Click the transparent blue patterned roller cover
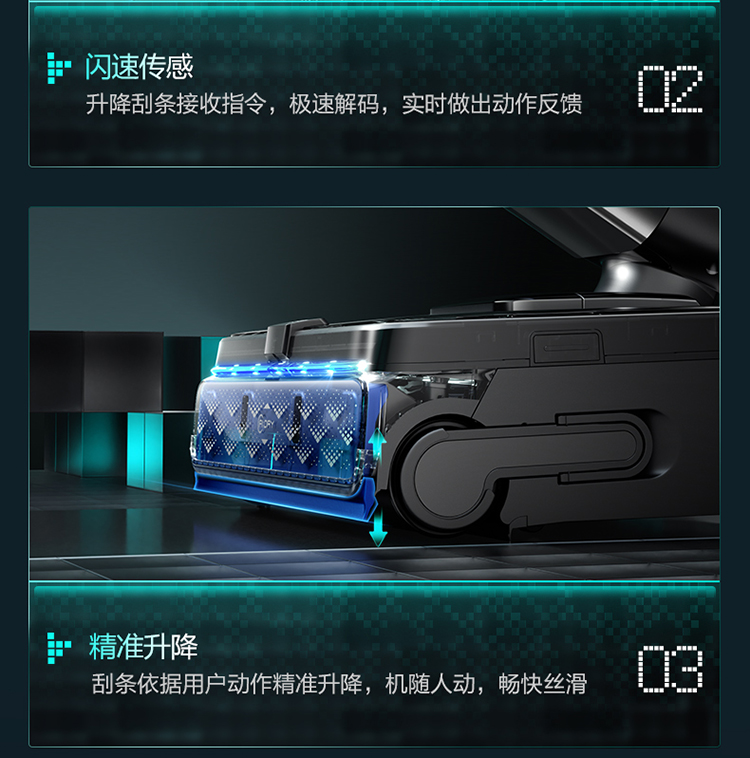 pos(278,428)
